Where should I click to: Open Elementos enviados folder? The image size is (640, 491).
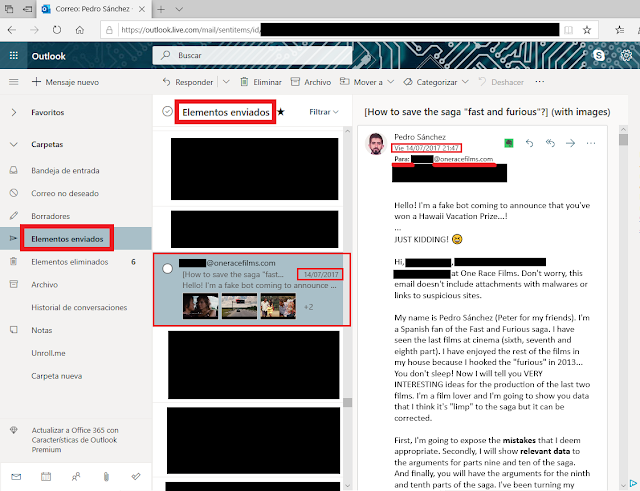coord(67,239)
